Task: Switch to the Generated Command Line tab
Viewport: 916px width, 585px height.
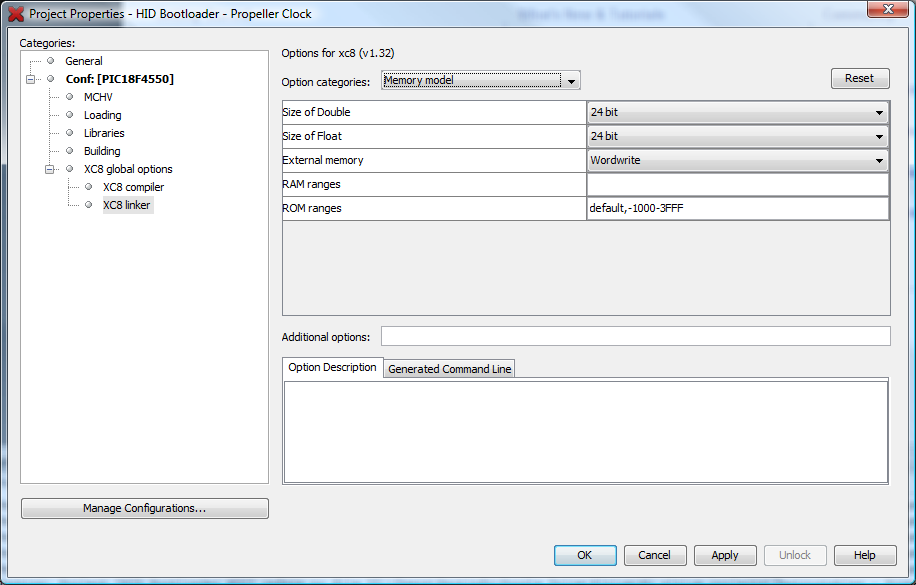Action: [x=449, y=369]
